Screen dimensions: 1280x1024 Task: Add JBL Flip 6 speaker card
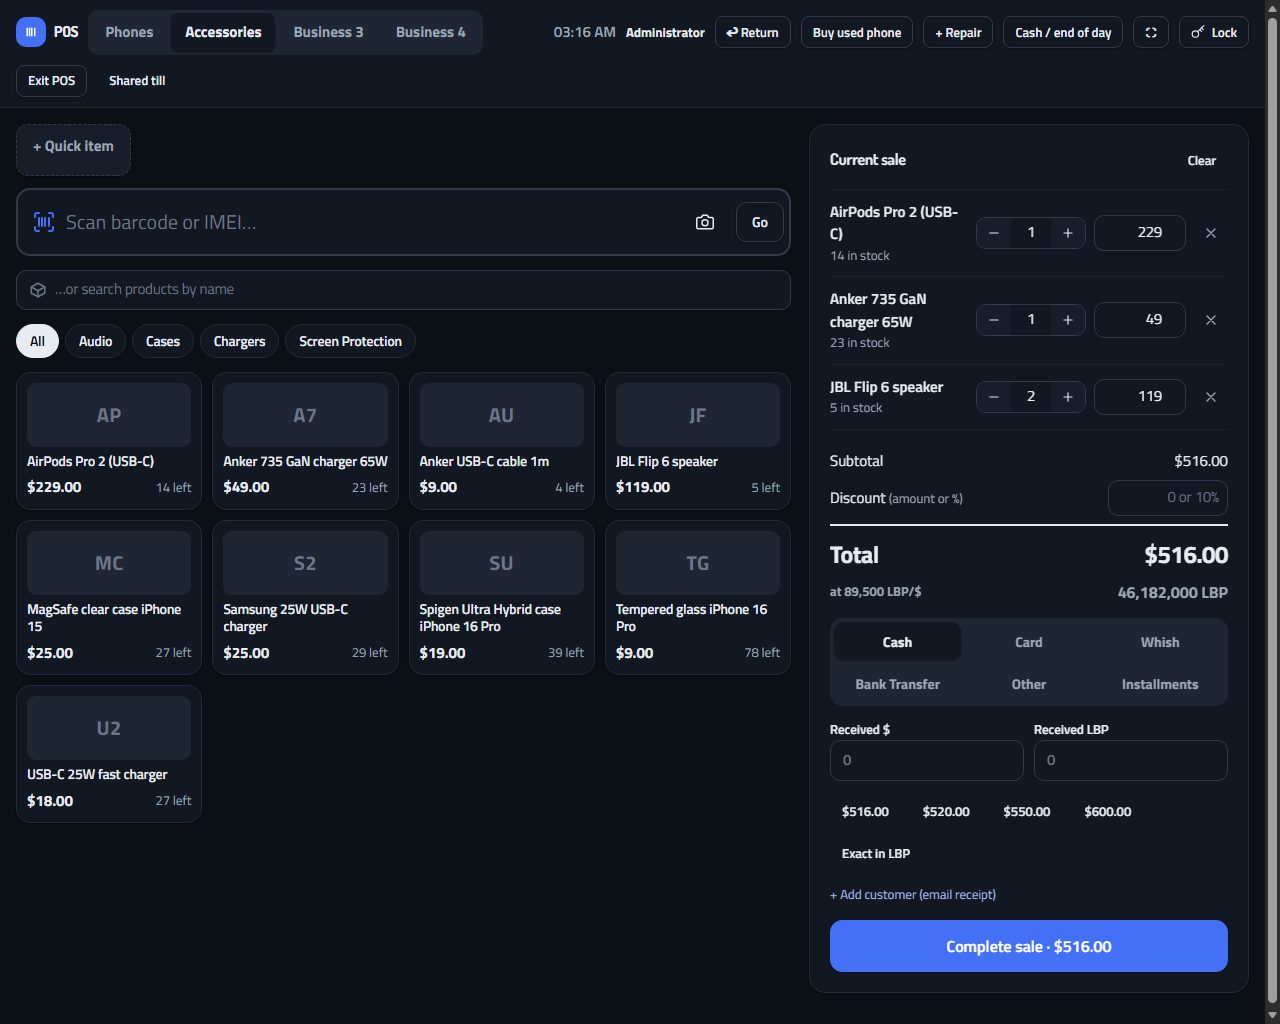pos(698,441)
